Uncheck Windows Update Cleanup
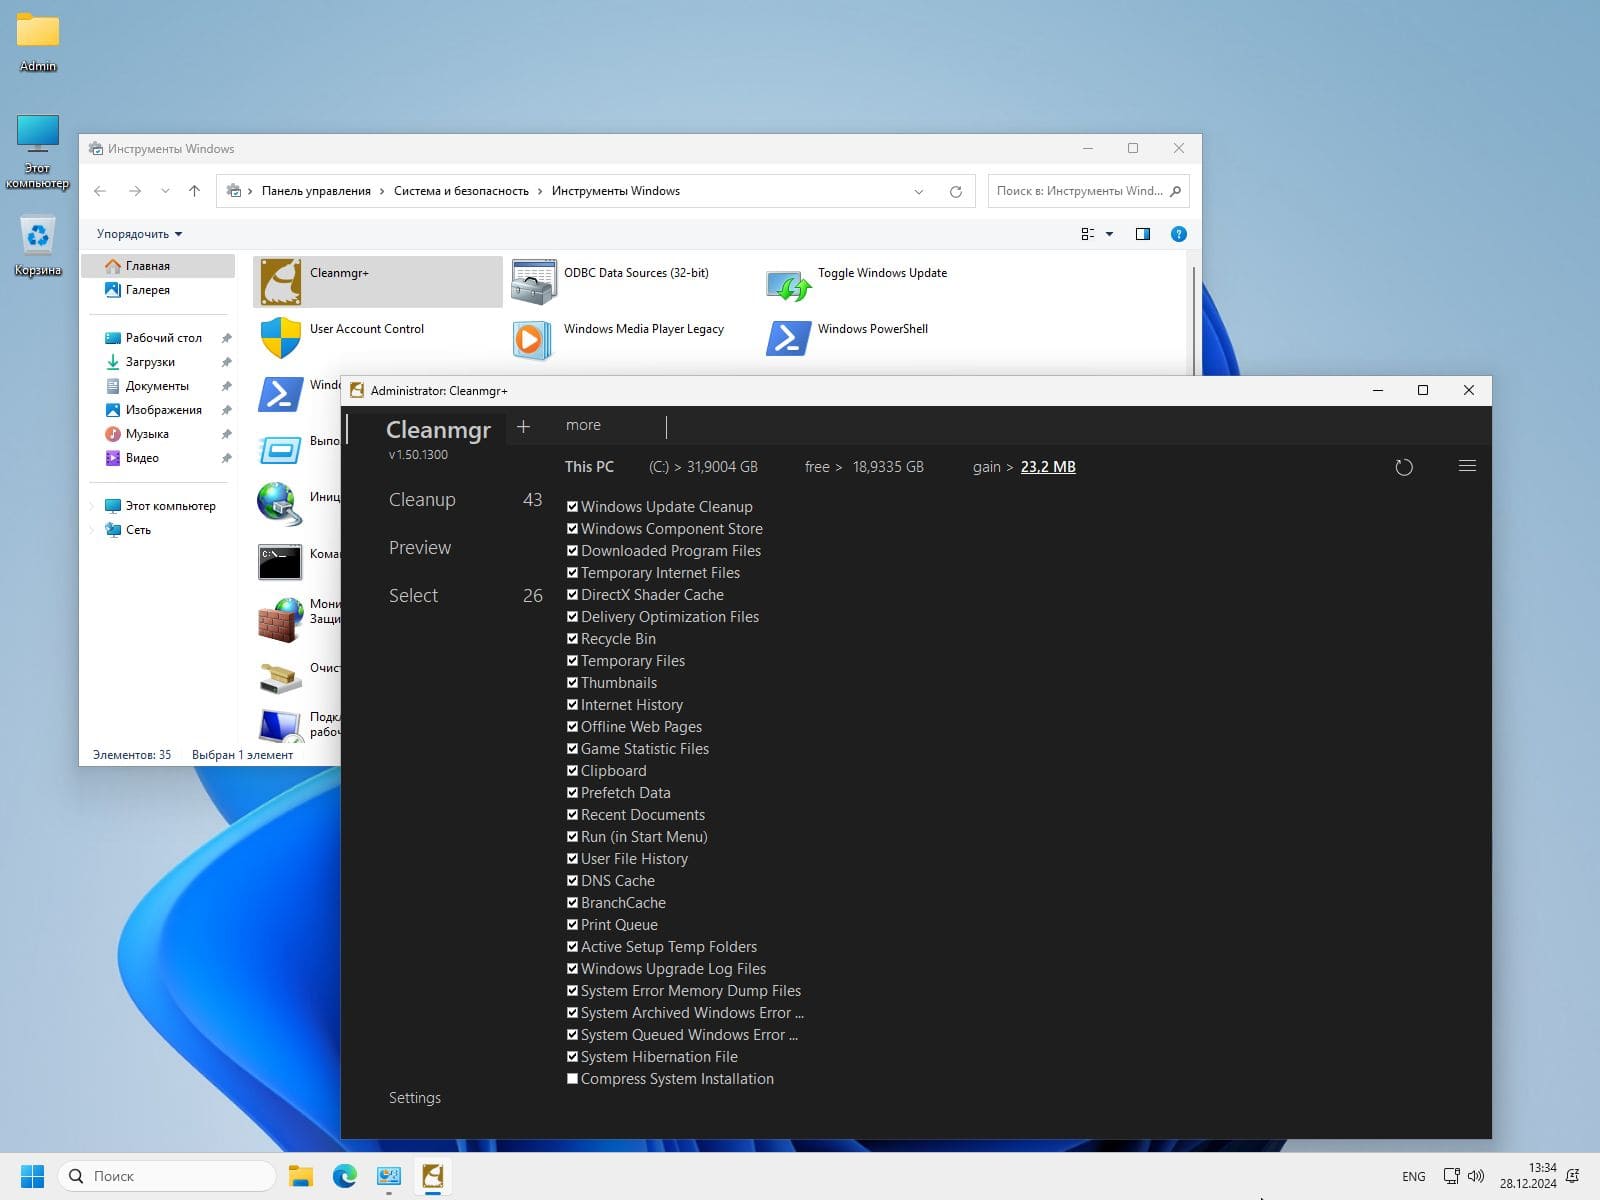 pyautogui.click(x=572, y=507)
